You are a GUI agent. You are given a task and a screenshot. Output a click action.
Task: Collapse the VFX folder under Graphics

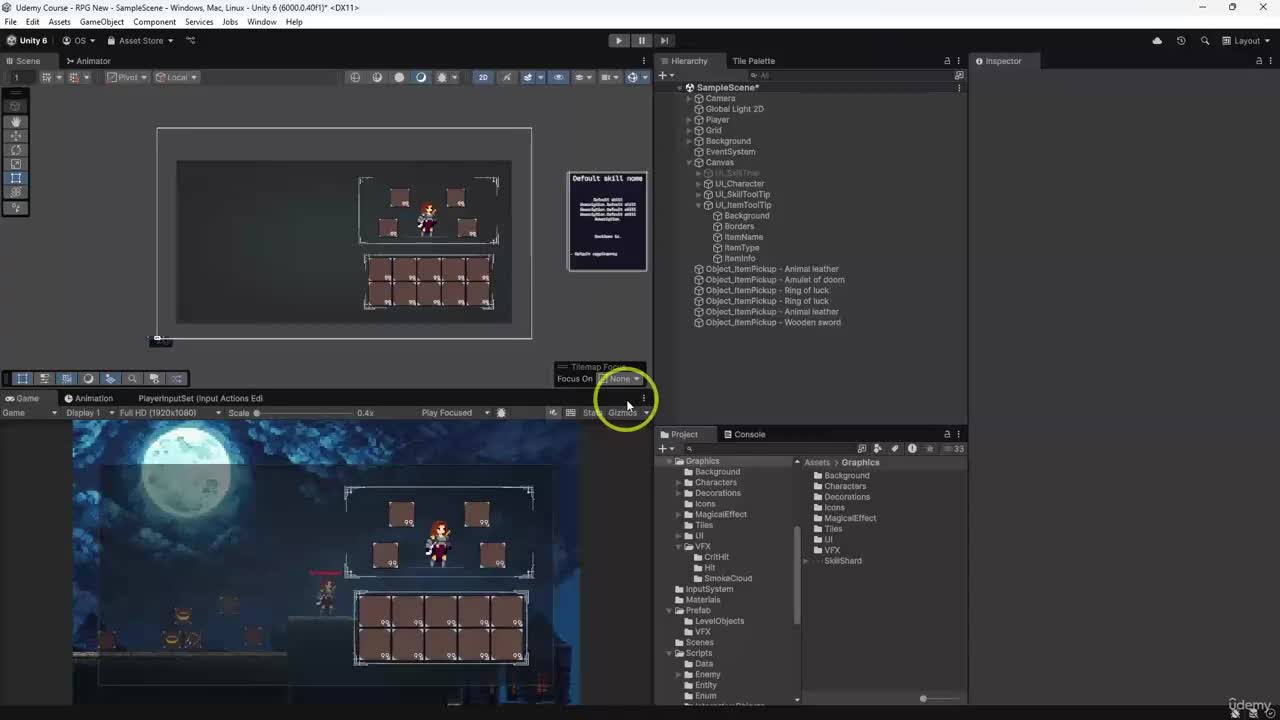pyautogui.click(x=679, y=547)
